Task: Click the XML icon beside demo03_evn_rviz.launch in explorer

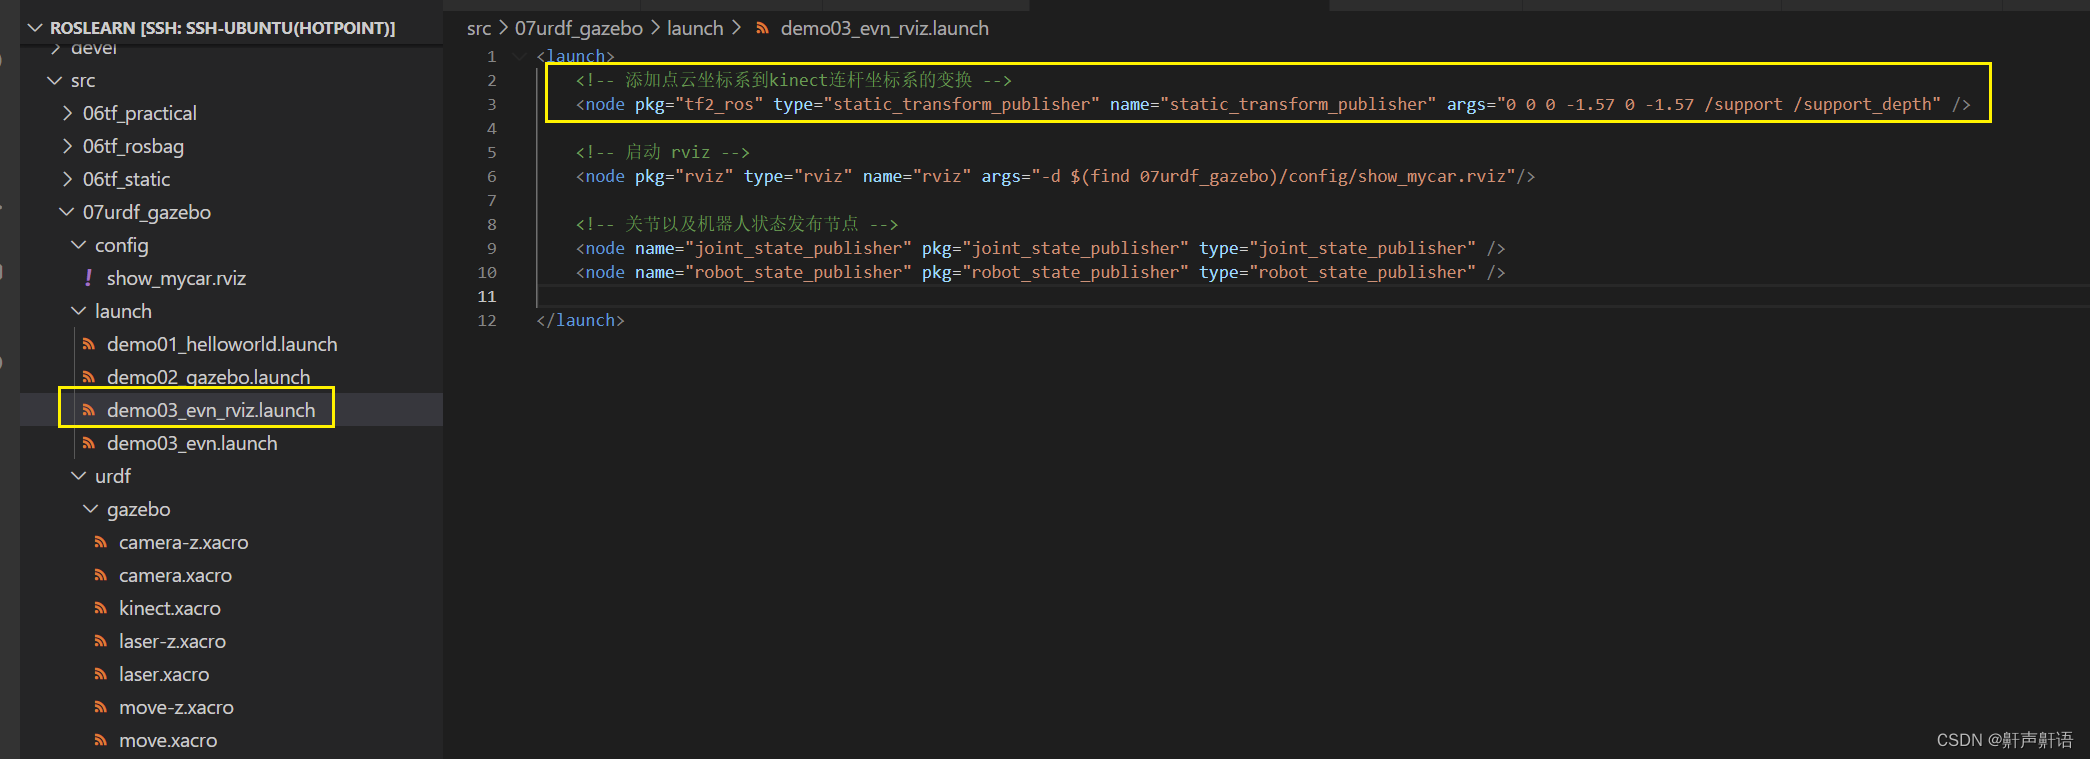Action: [89, 410]
